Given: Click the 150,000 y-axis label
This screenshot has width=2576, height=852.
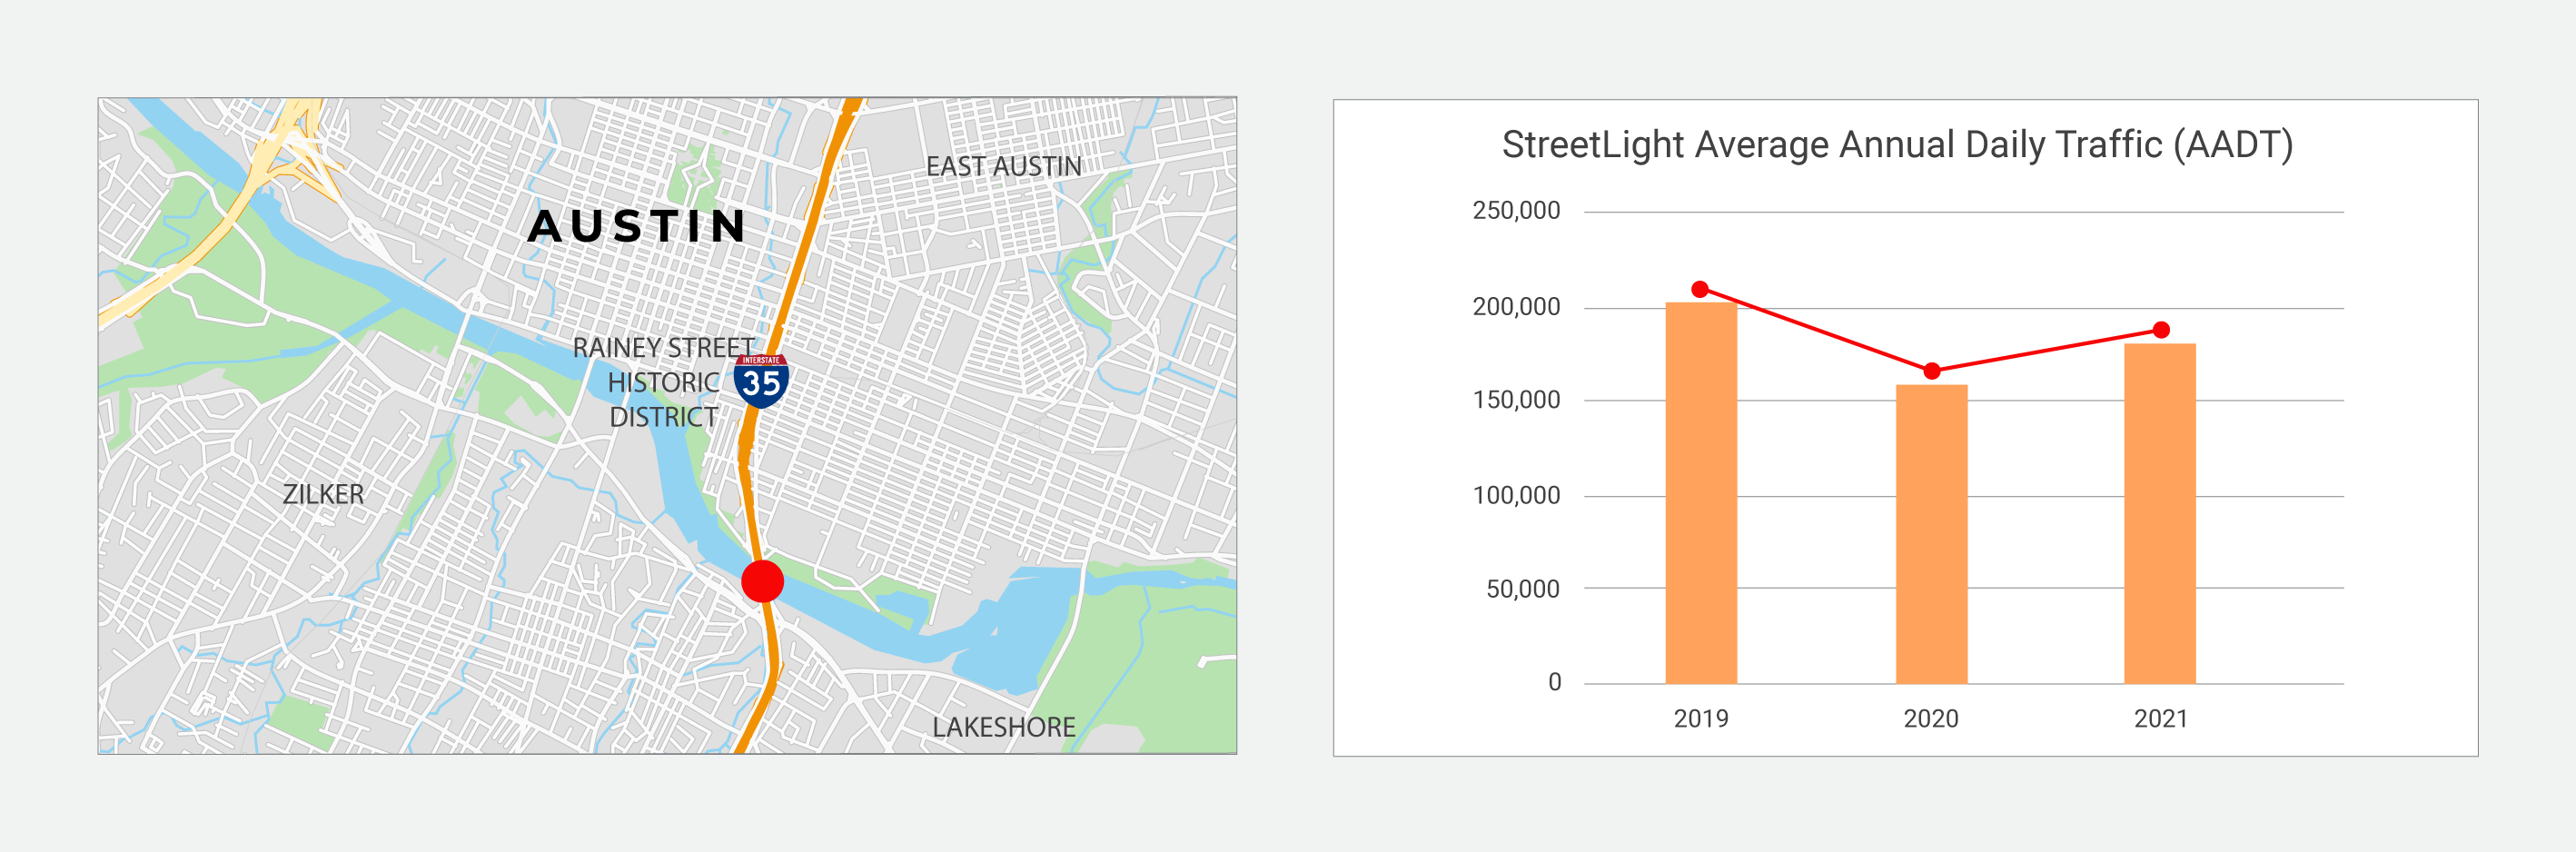Looking at the screenshot, I should [x=1516, y=400].
